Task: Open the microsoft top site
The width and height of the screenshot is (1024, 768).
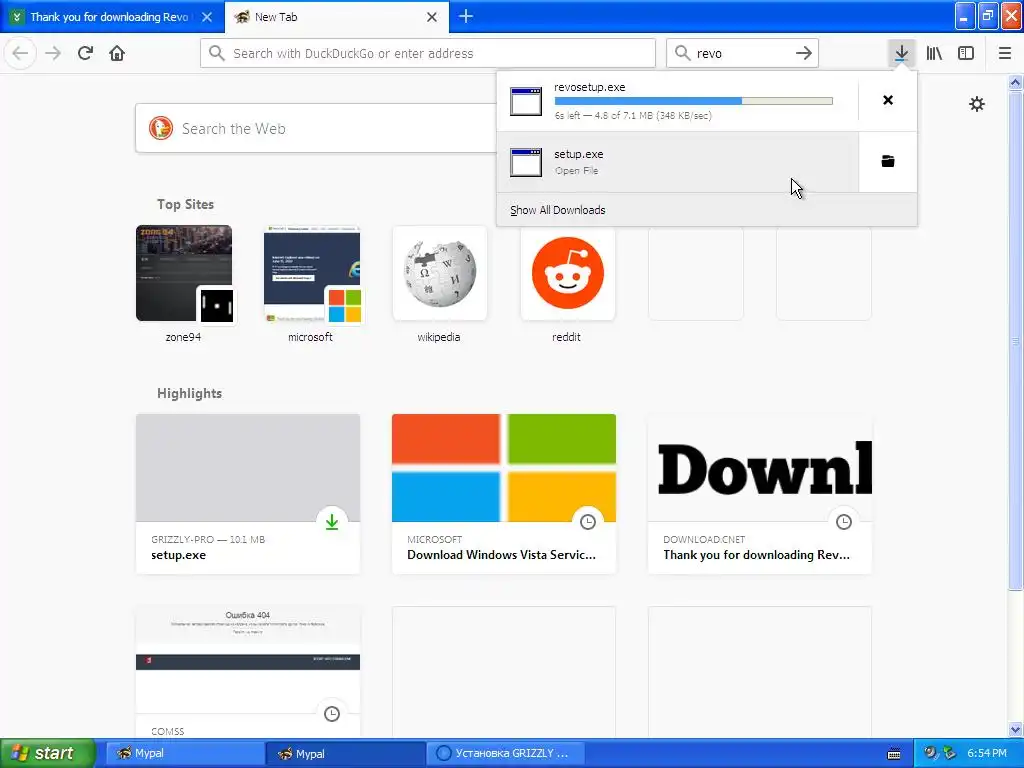Action: pos(311,285)
